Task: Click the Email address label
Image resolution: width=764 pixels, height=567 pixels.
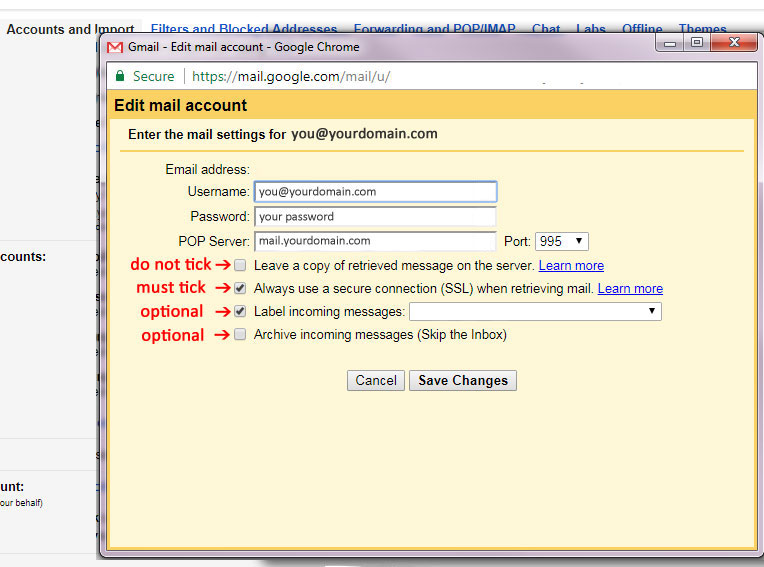Action: pos(207,169)
